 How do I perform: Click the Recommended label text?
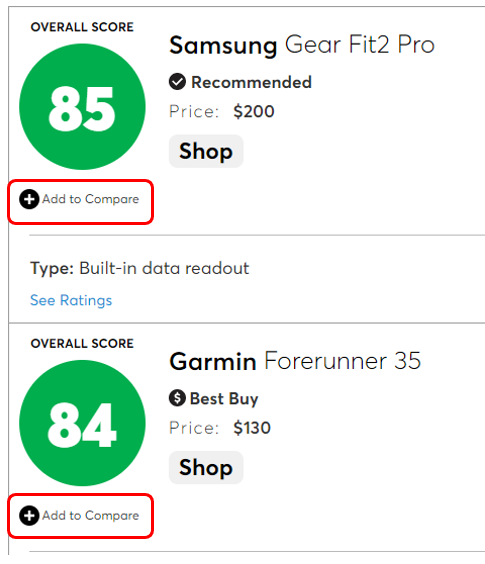[251, 82]
